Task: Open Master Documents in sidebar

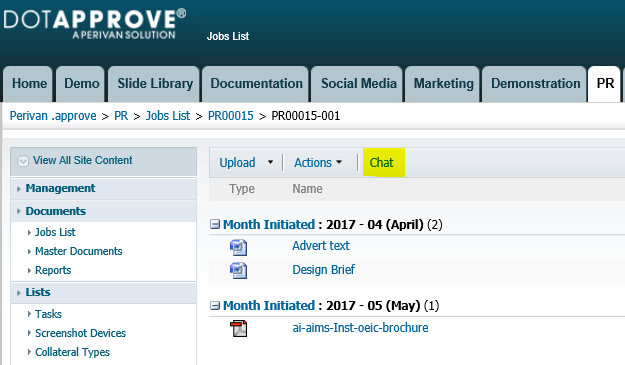Action: [79, 251]
